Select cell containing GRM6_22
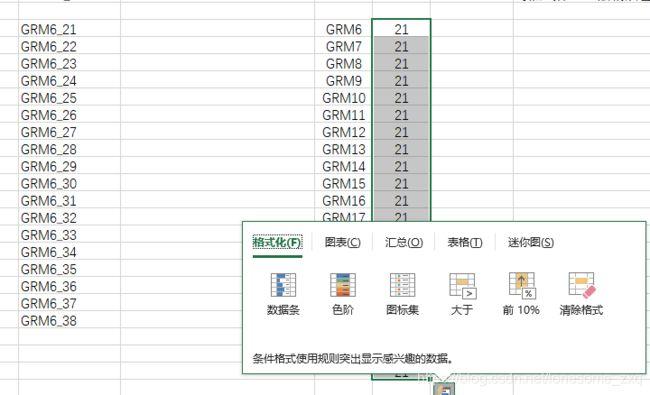The height and width of the screenshot is (395, 650). [70, 46]
